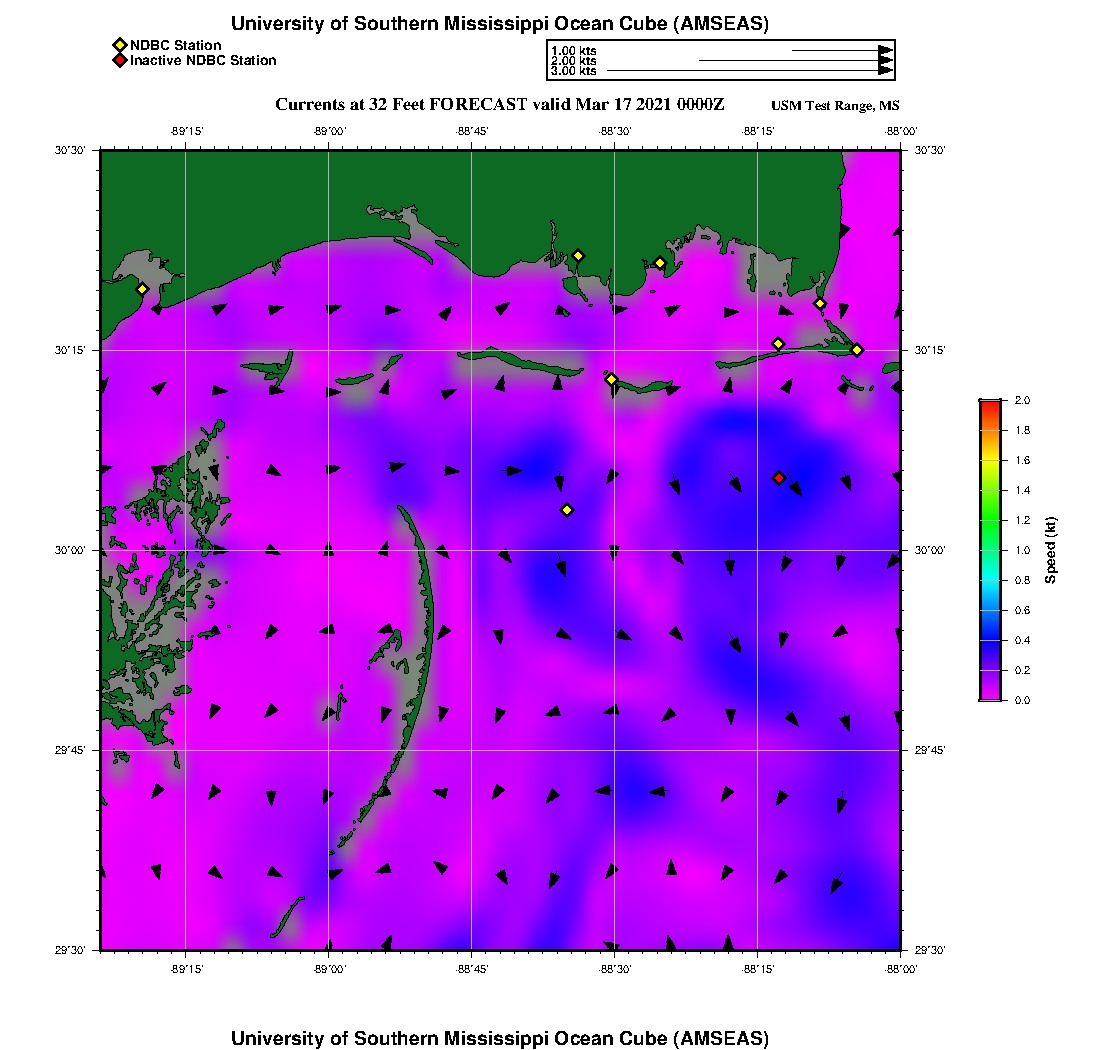This screenshot has height=1050, width=1100.
Task: Click the Speed (kt) color bar axis label
Action: pyautogui.click(x=1050, y=550)
